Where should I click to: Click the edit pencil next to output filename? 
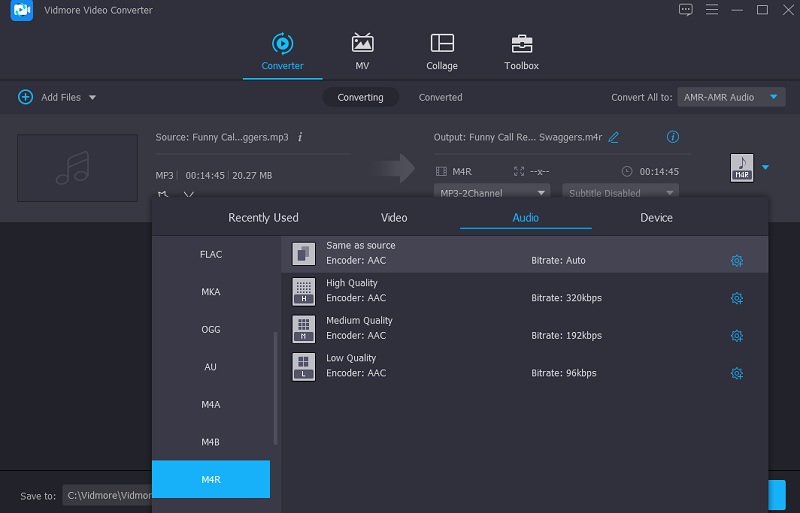click(x=614, y=137)
